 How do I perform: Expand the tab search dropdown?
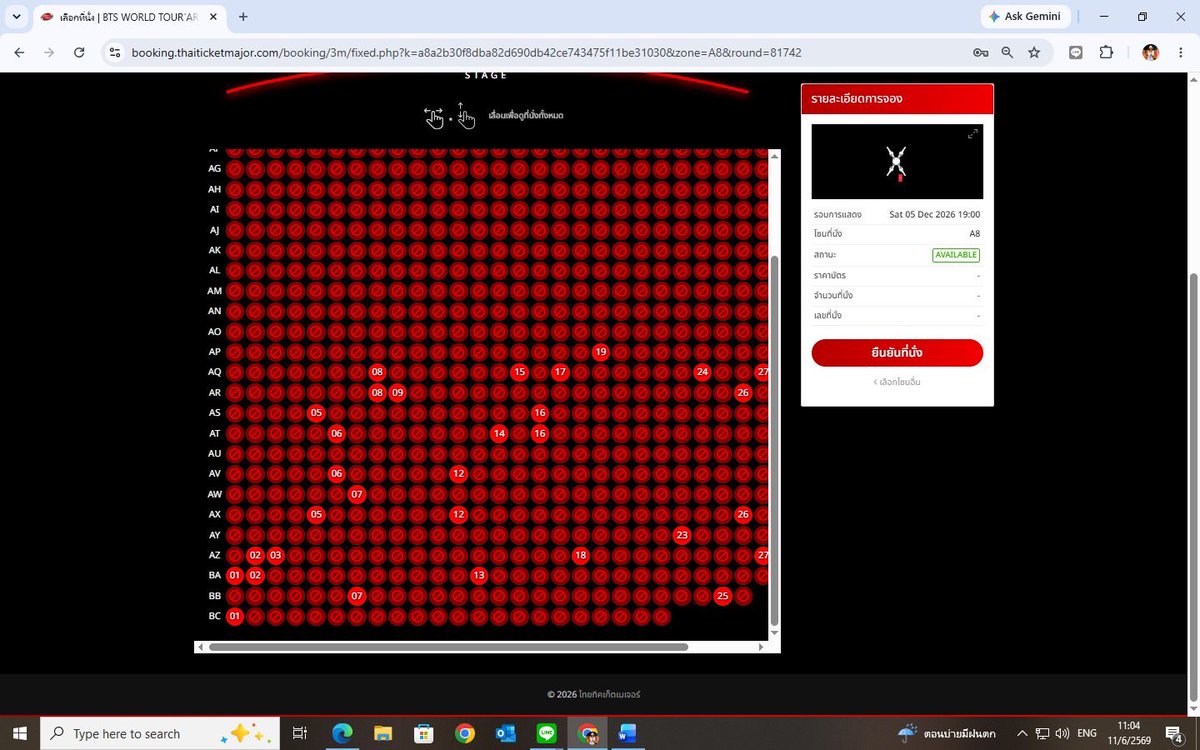[x=16, y=17]
